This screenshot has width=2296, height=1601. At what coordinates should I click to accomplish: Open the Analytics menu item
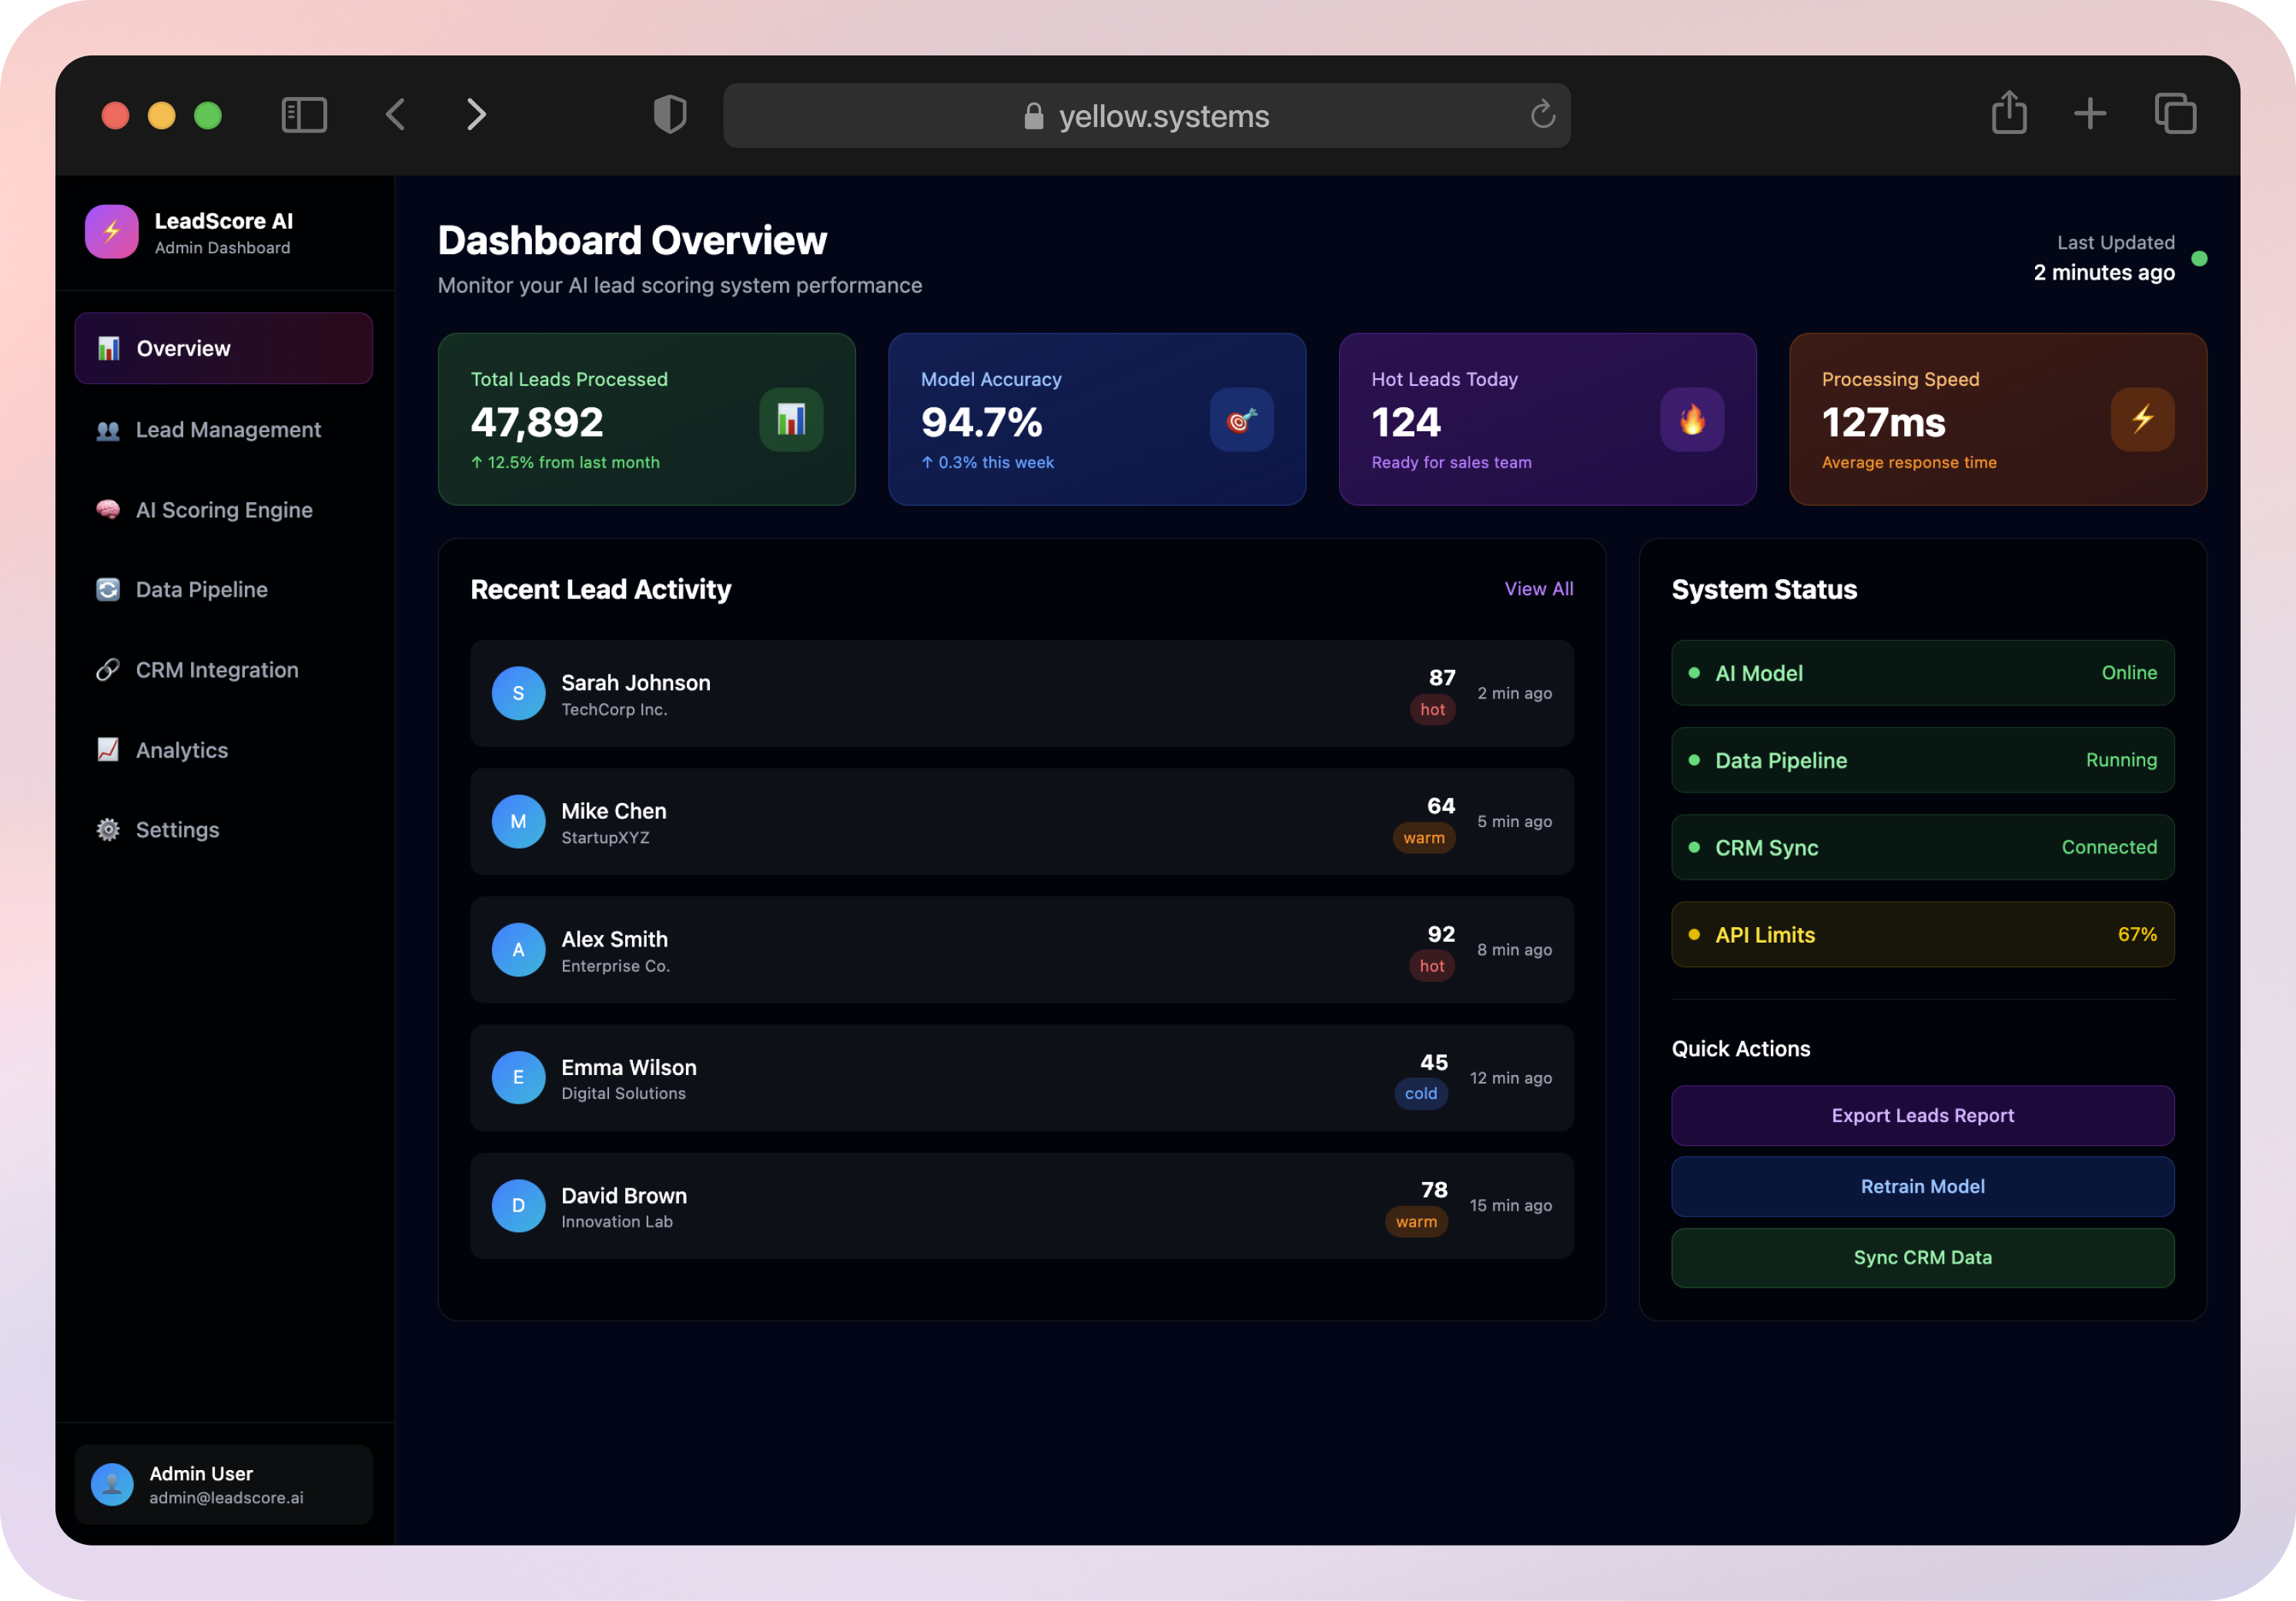click(x=224, y=750)
